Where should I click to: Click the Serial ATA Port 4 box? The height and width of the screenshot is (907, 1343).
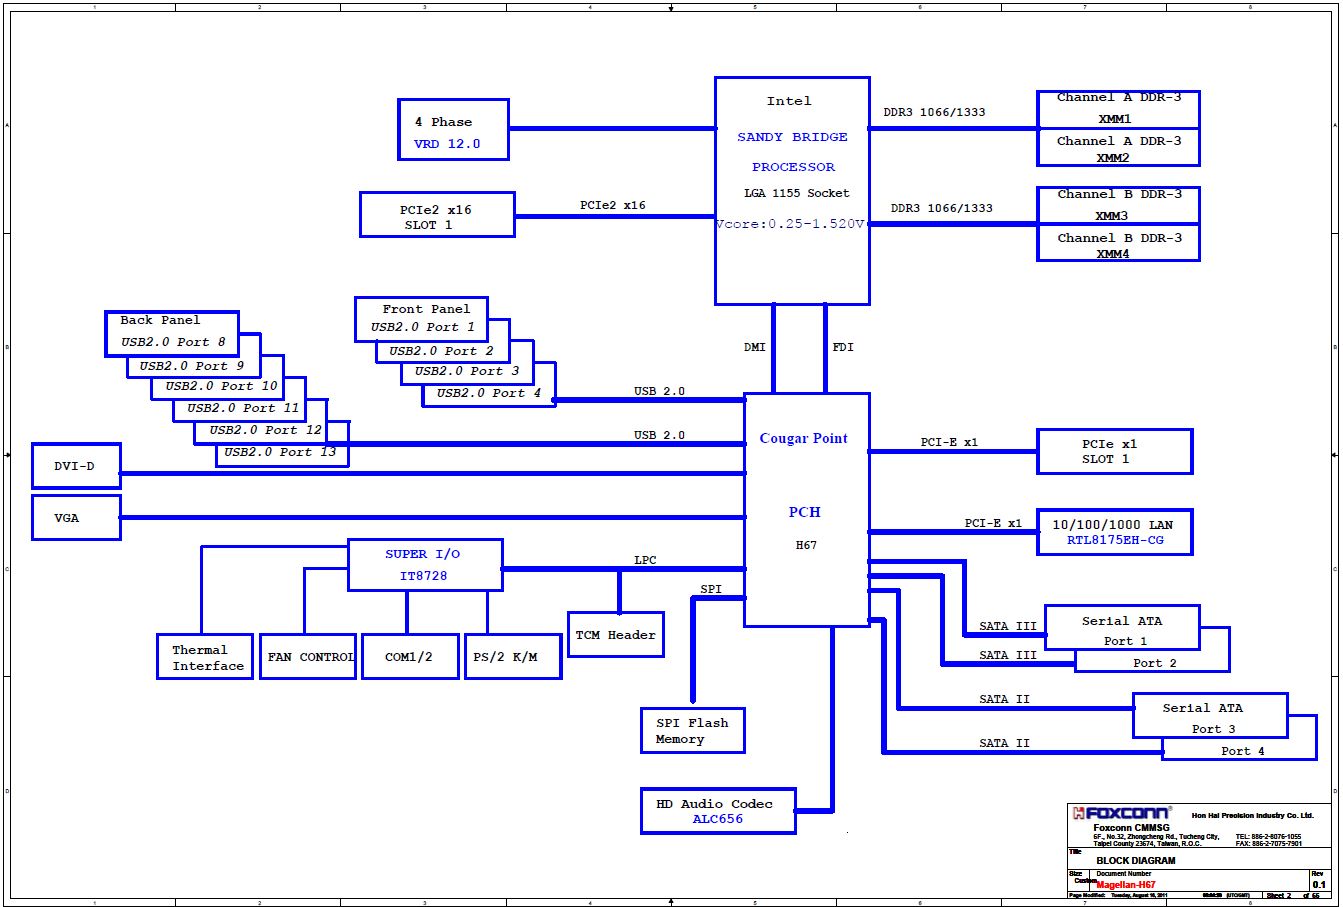pos(1242,750)
